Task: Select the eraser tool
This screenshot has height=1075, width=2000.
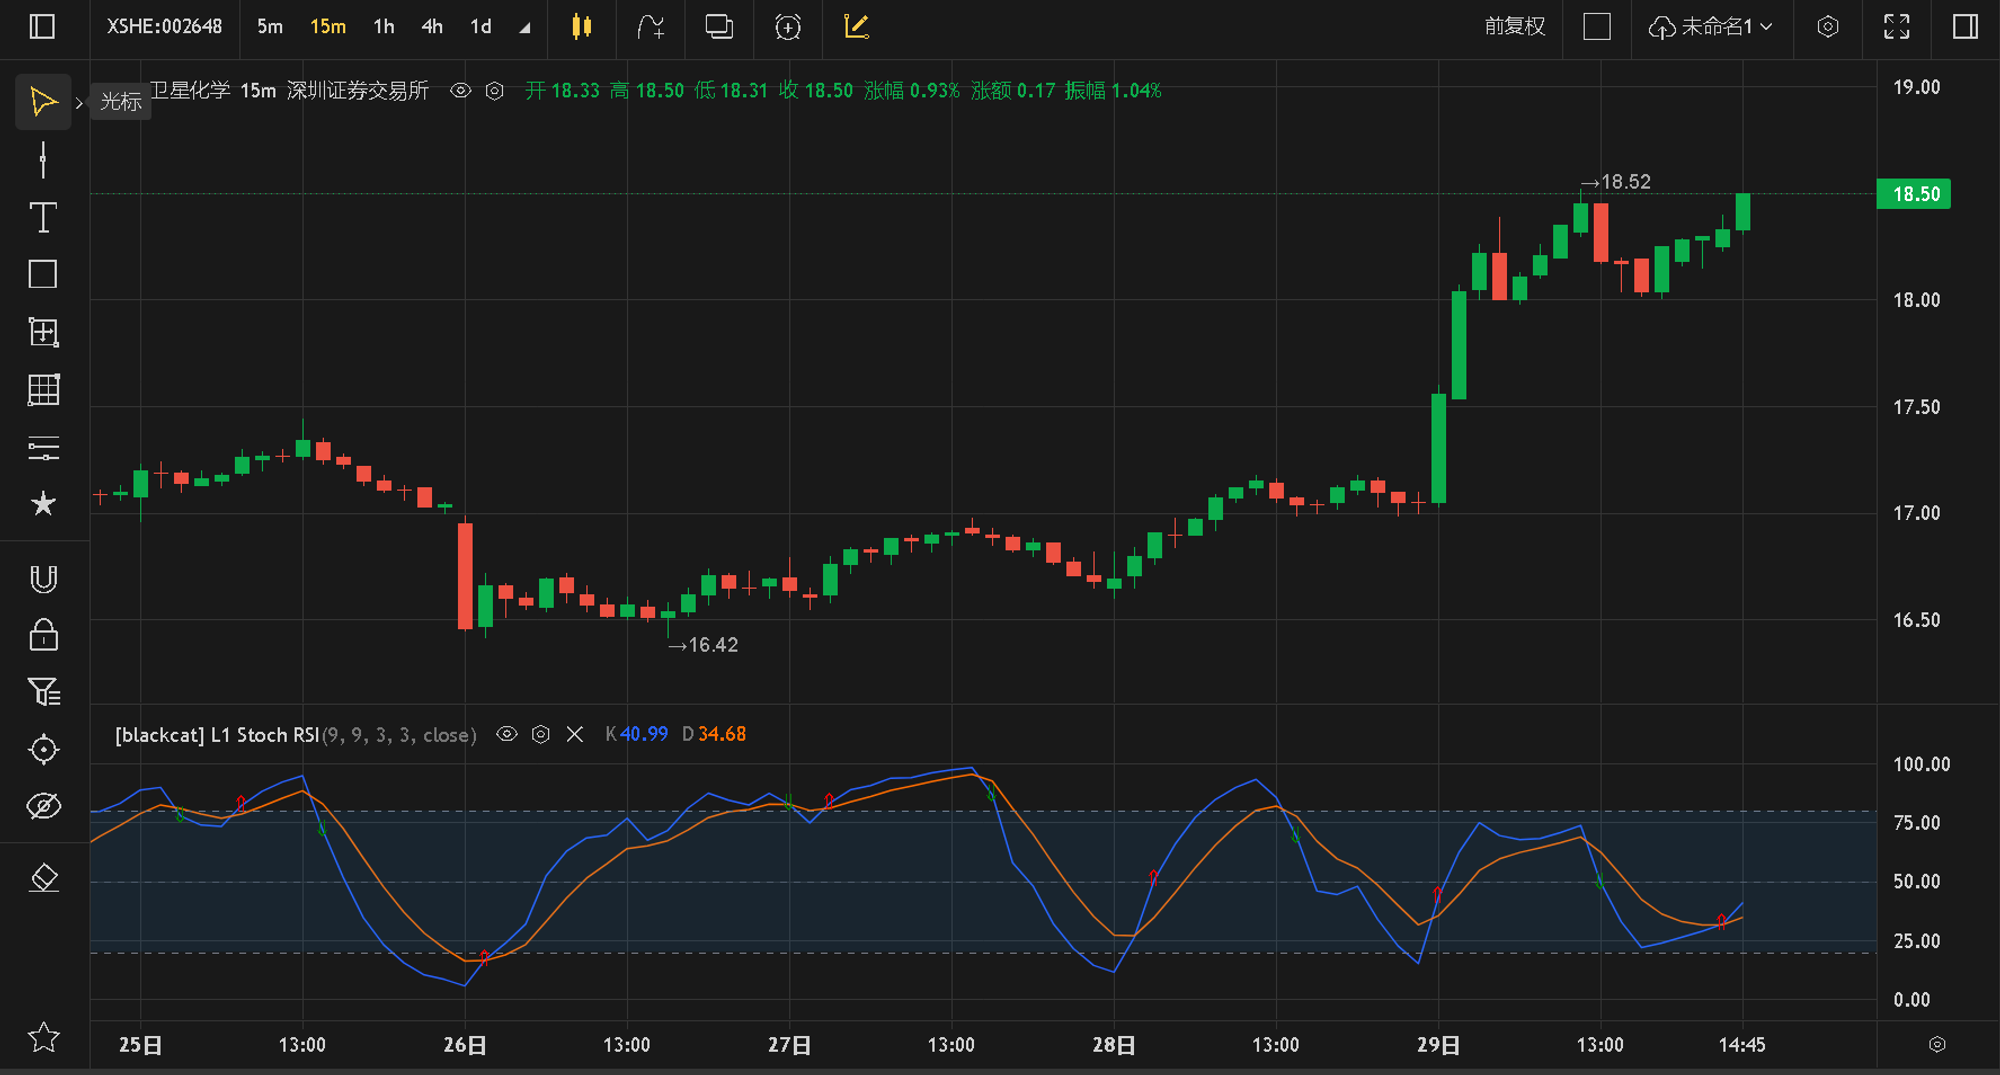Action: (43, 878)
